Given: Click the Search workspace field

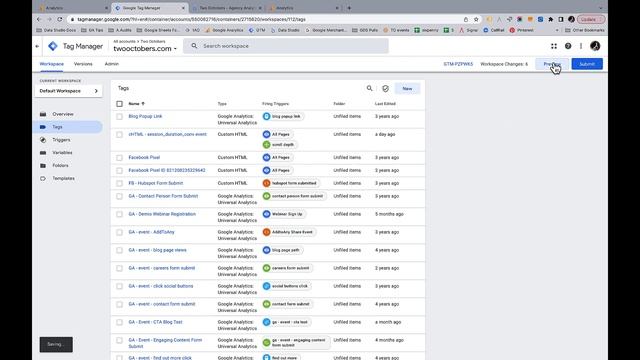Looking at the screenshot, I should (x=286, y=46).
